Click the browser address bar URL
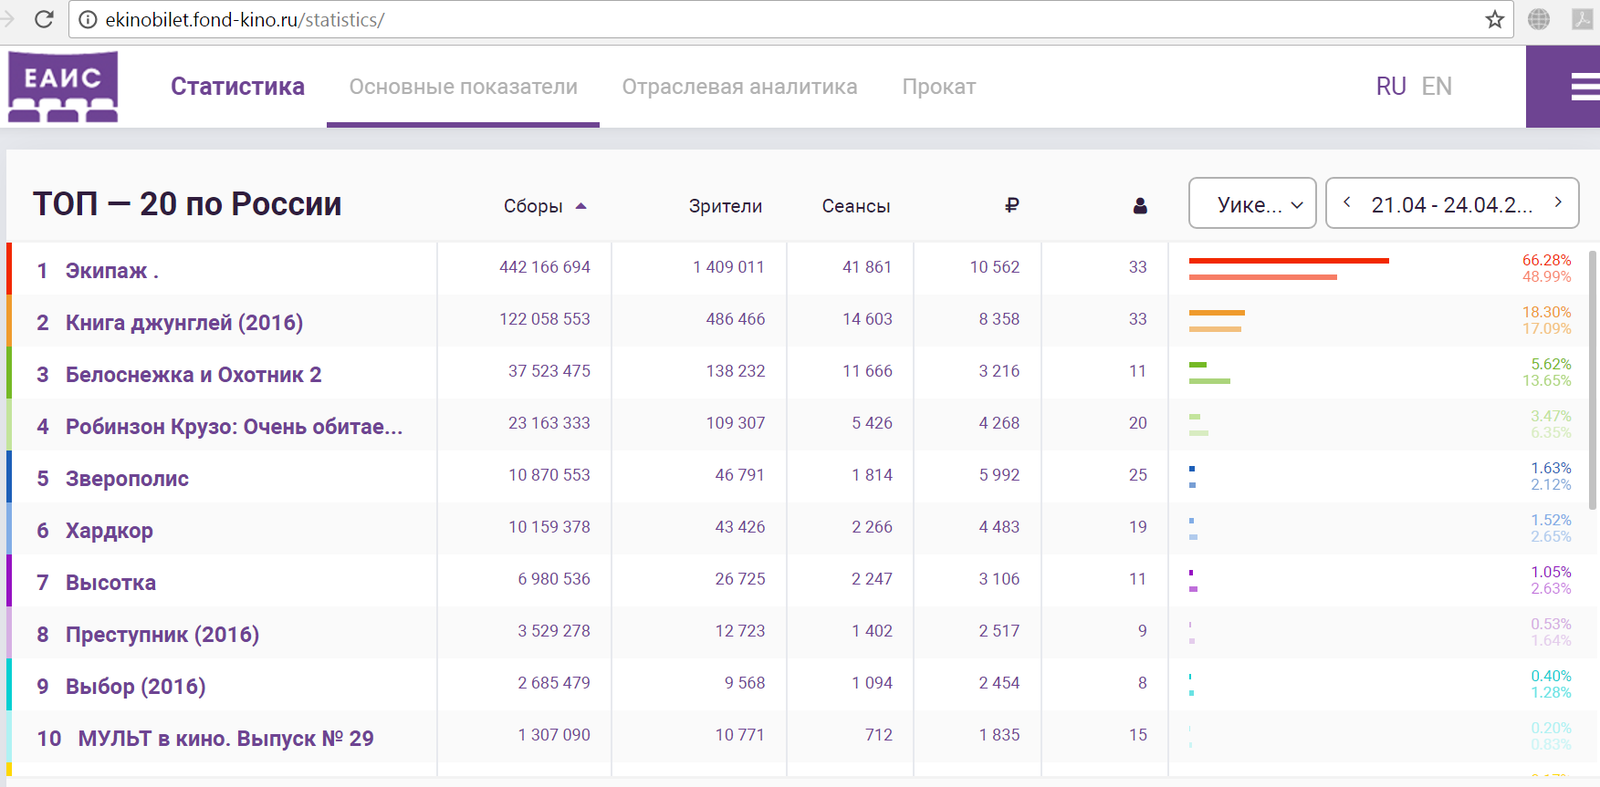This screenshot has width=1600, height=787. pos(245,19)
